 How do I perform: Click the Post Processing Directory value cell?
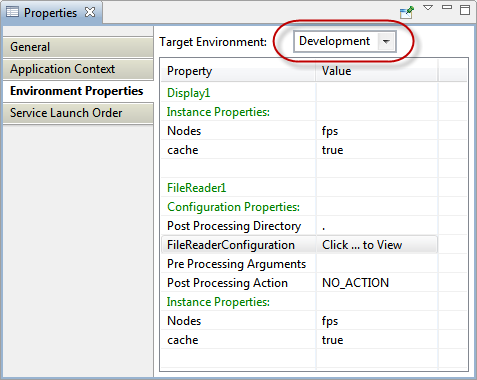[377, 226]
